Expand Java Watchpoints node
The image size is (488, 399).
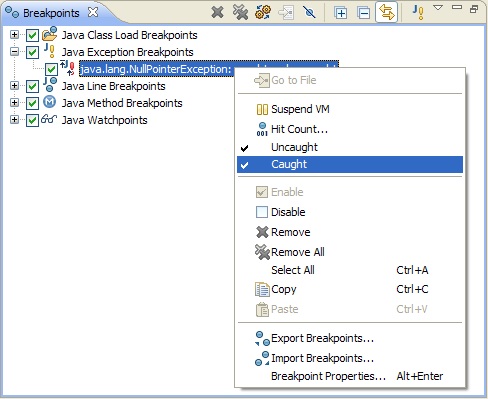click(x=14, y=119)
